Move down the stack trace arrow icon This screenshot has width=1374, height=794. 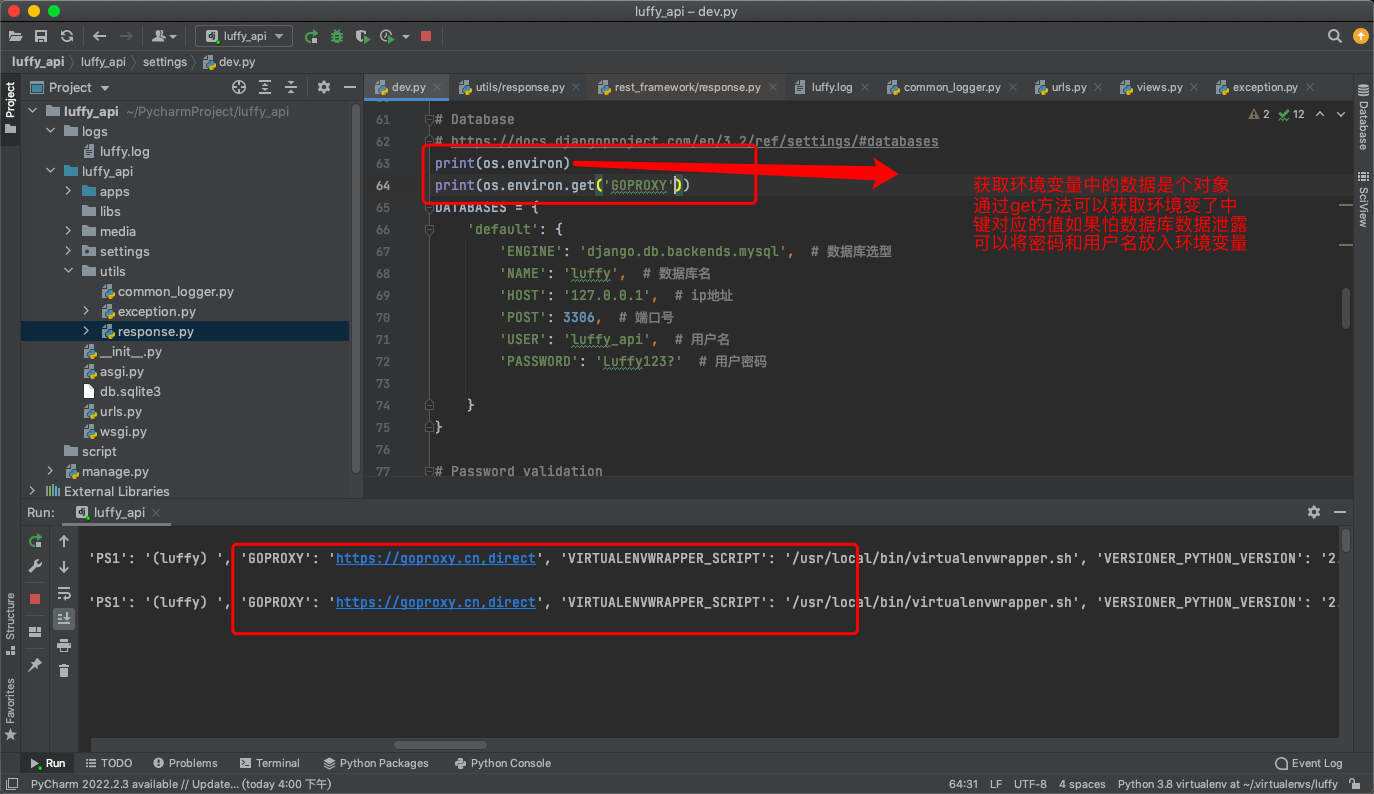click(x=64, y=567)
